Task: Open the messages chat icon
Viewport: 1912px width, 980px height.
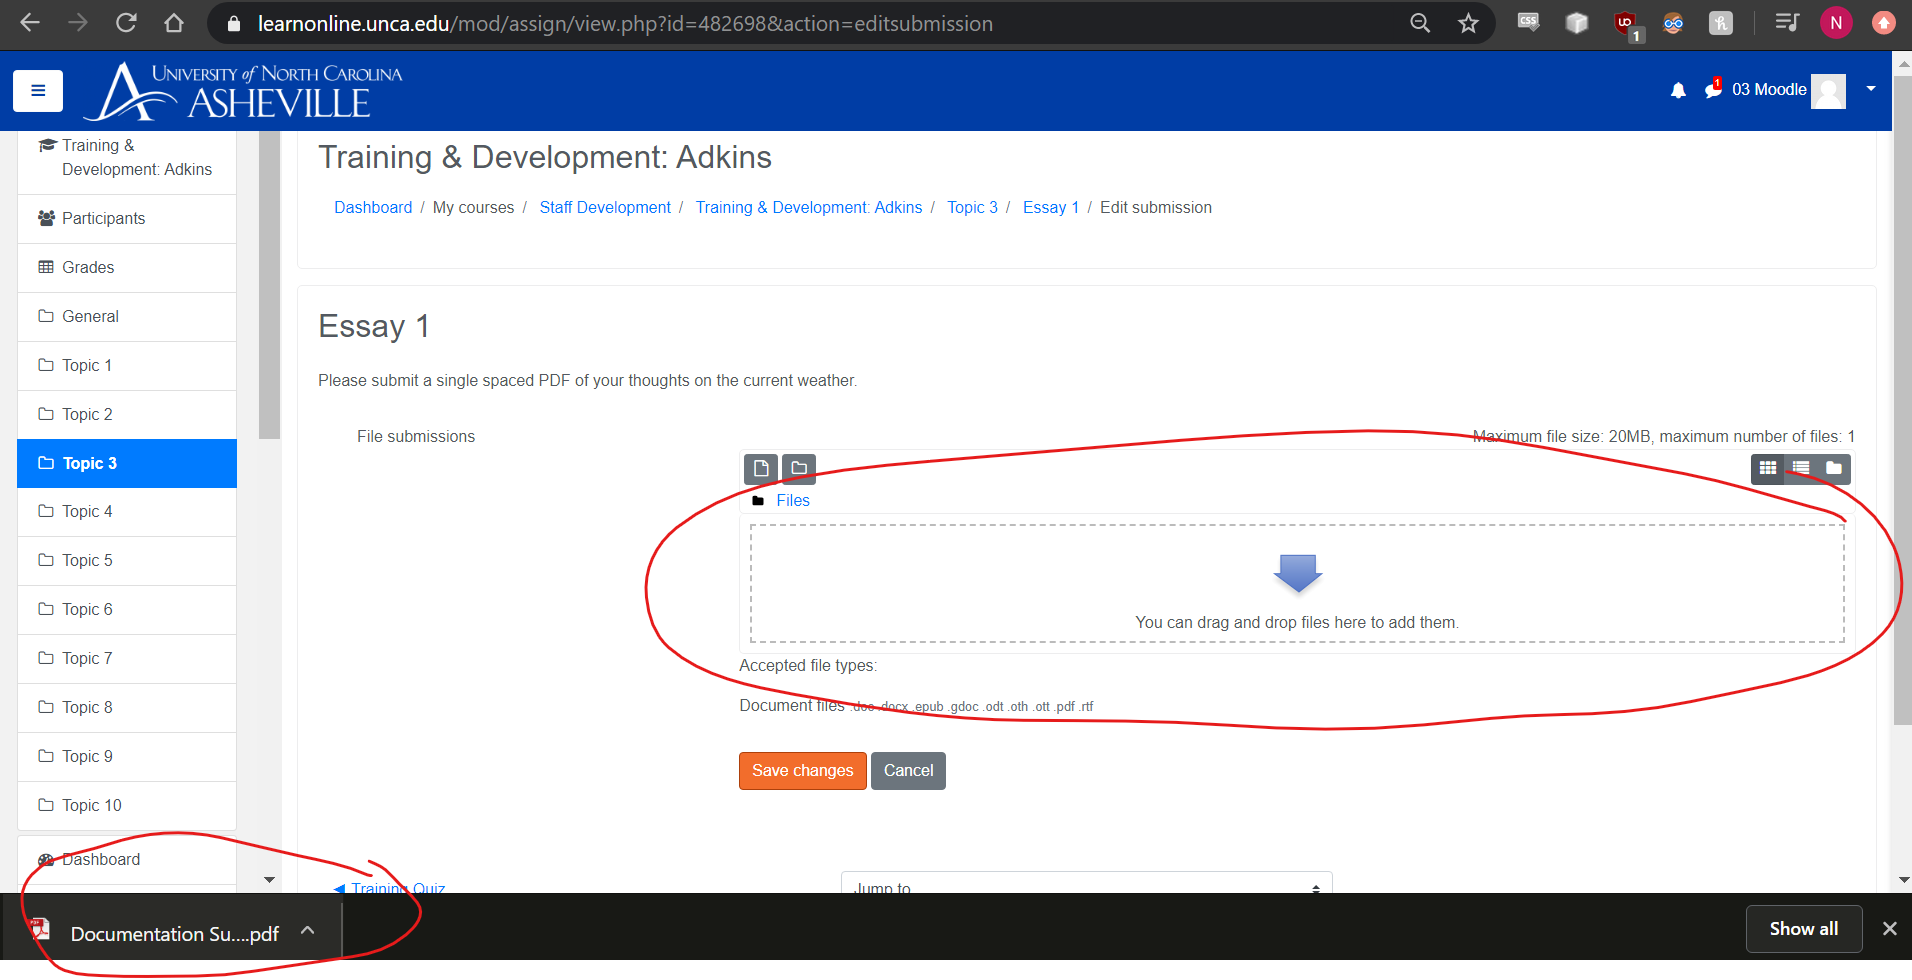Action: coord(1713,89)
